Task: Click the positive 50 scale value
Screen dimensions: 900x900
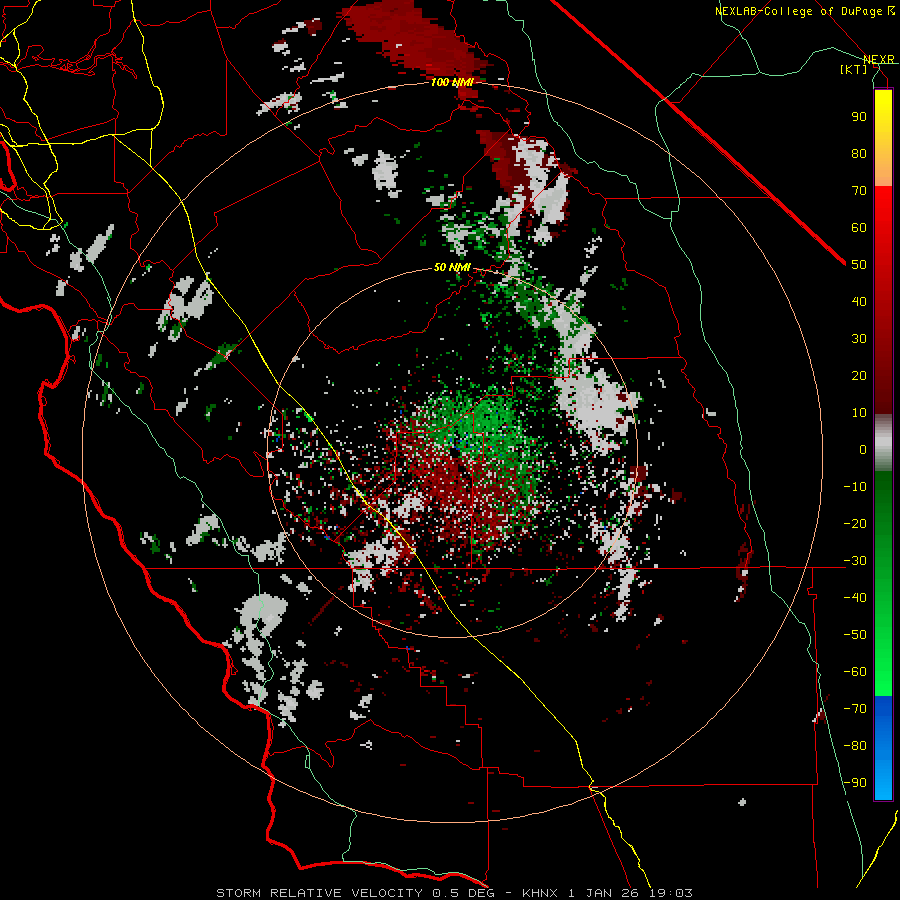Action: pos(859,265)
